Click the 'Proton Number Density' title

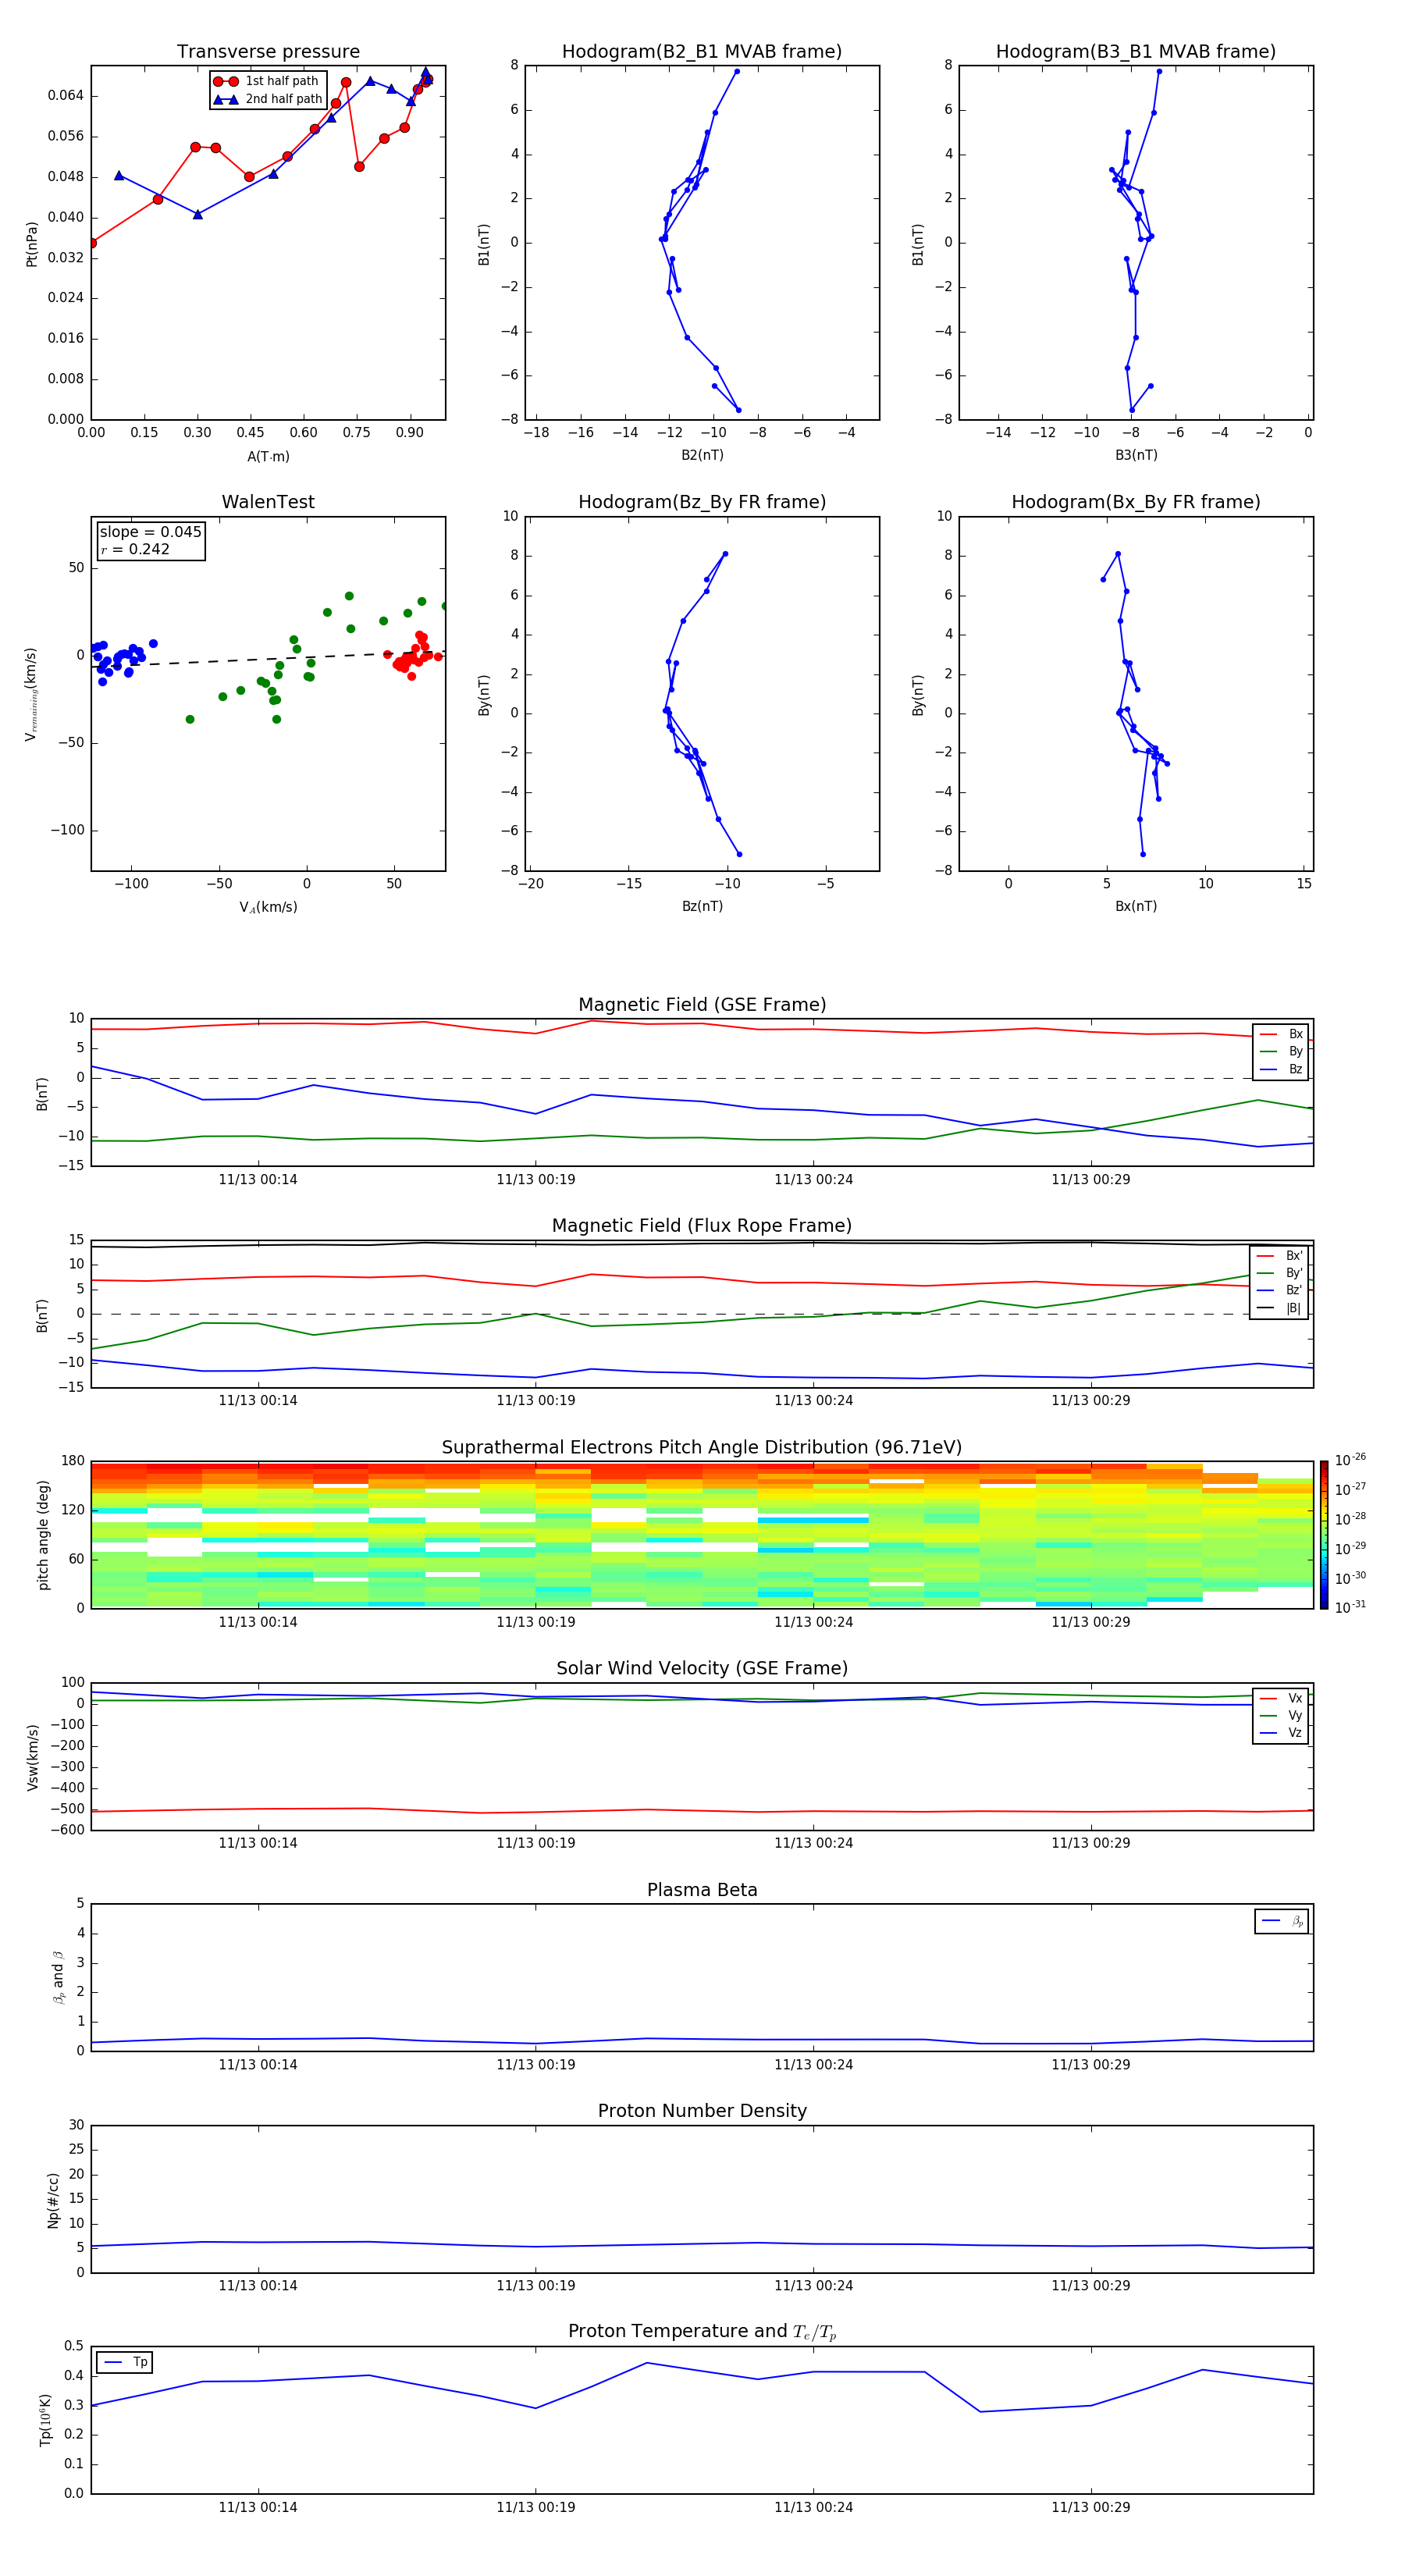[702, 2111]
